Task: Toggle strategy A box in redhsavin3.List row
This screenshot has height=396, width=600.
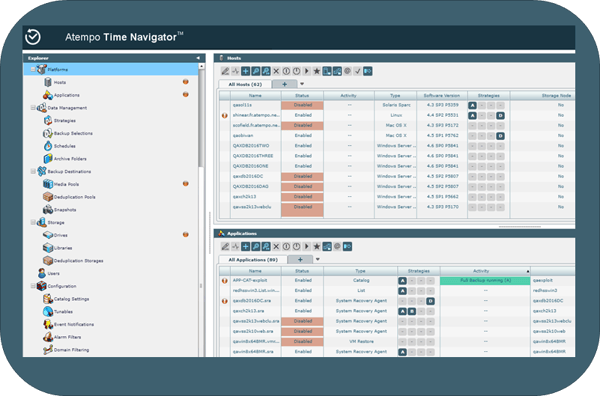Action: coord(403,291)
